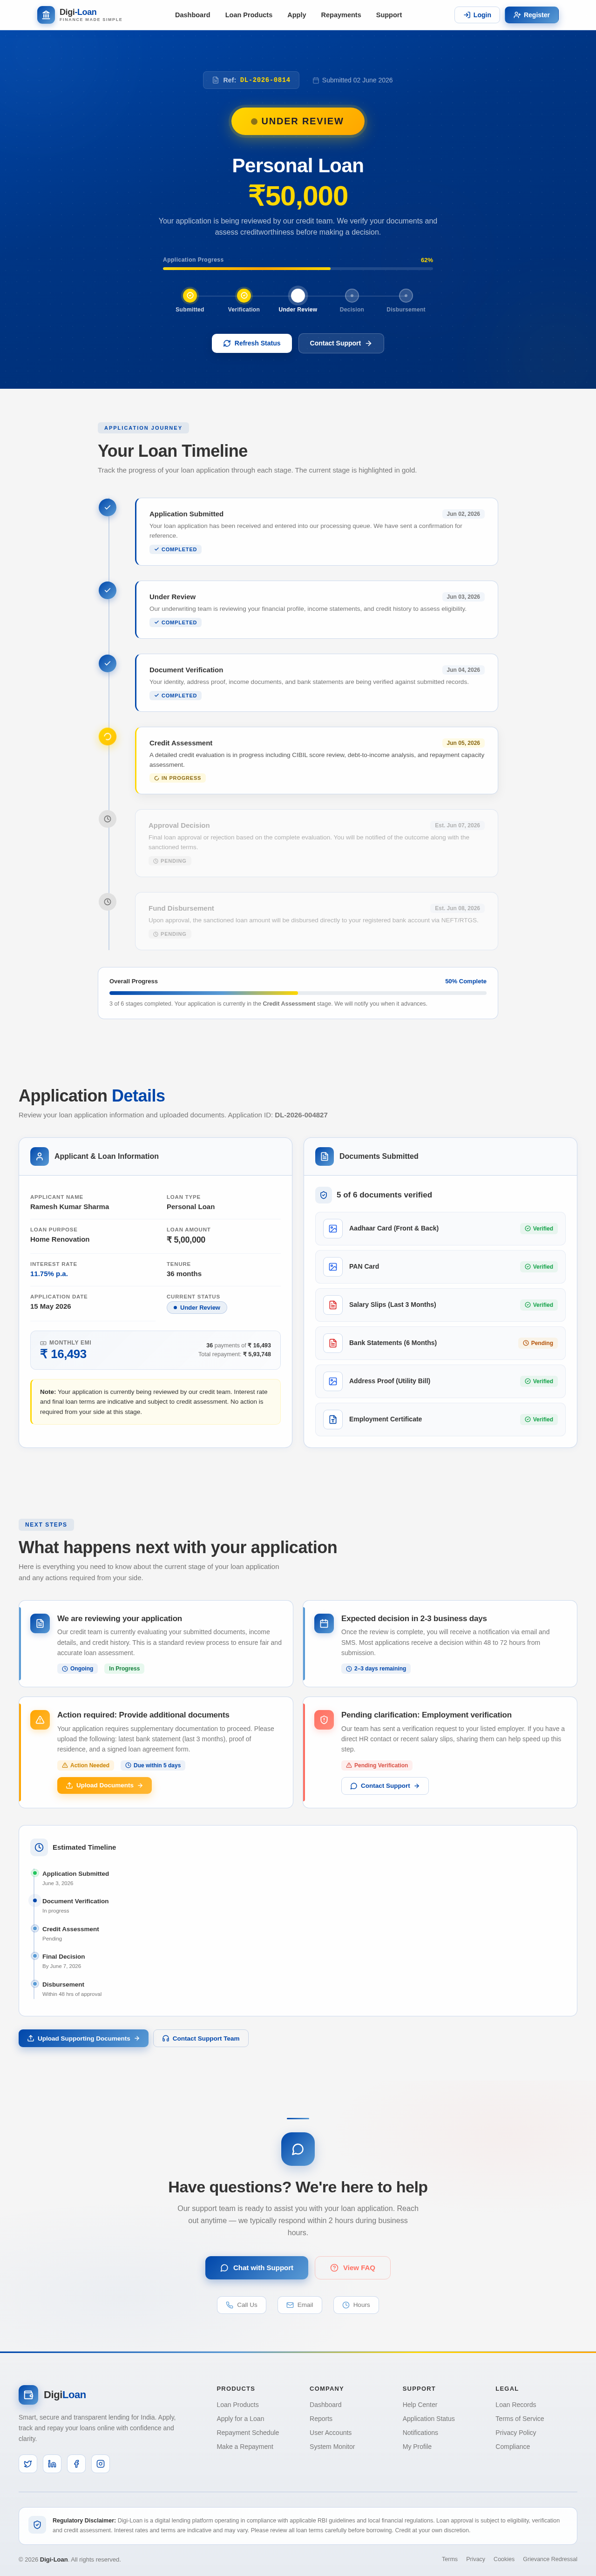Viewport: 596px width, 2576px height.
Task: Select the Decision step circle
Action: tap(352, 296)
